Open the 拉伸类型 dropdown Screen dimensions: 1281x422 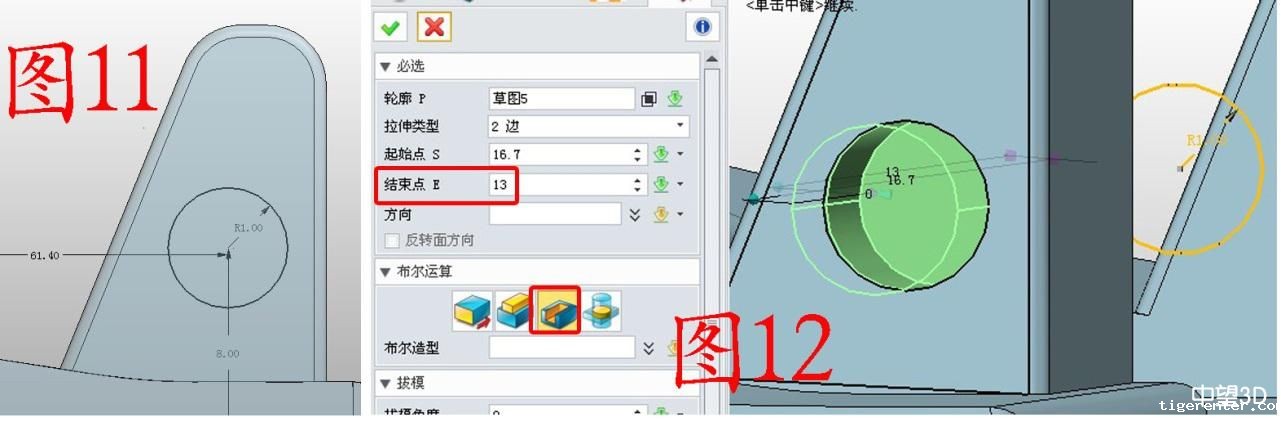coord(588,126)
